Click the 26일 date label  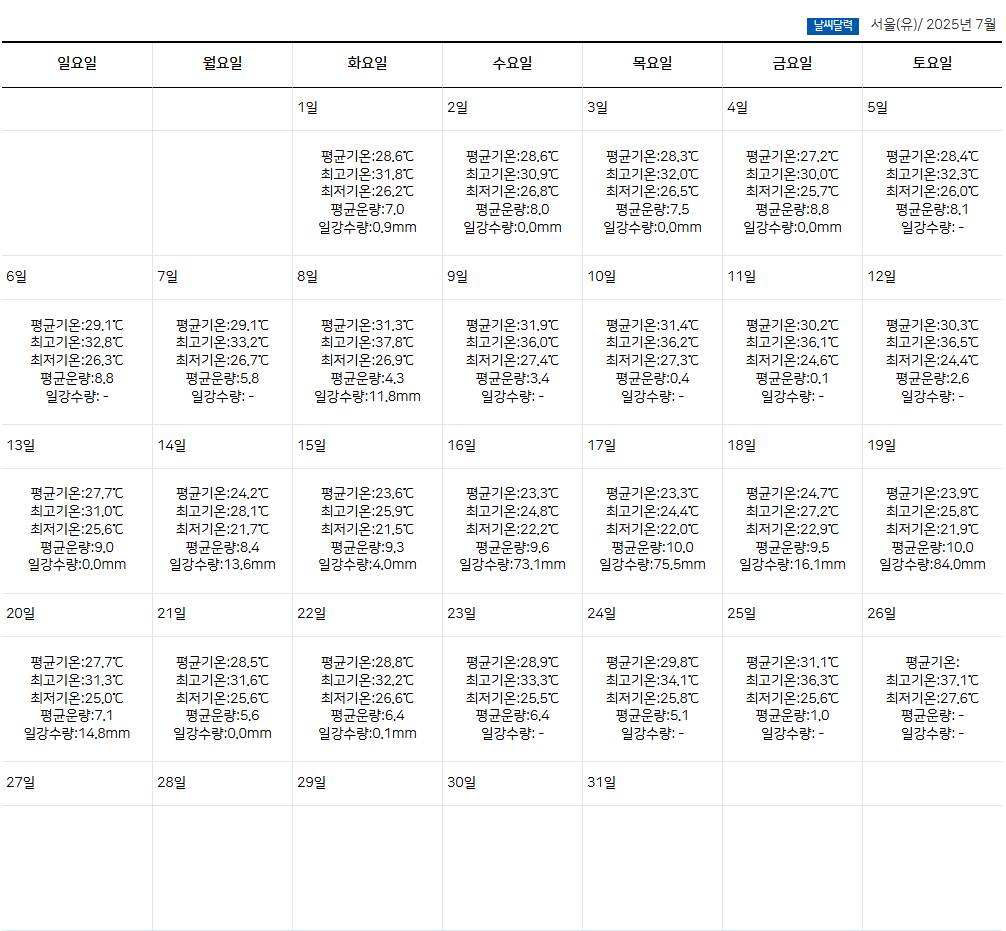[x=881, y=613]
